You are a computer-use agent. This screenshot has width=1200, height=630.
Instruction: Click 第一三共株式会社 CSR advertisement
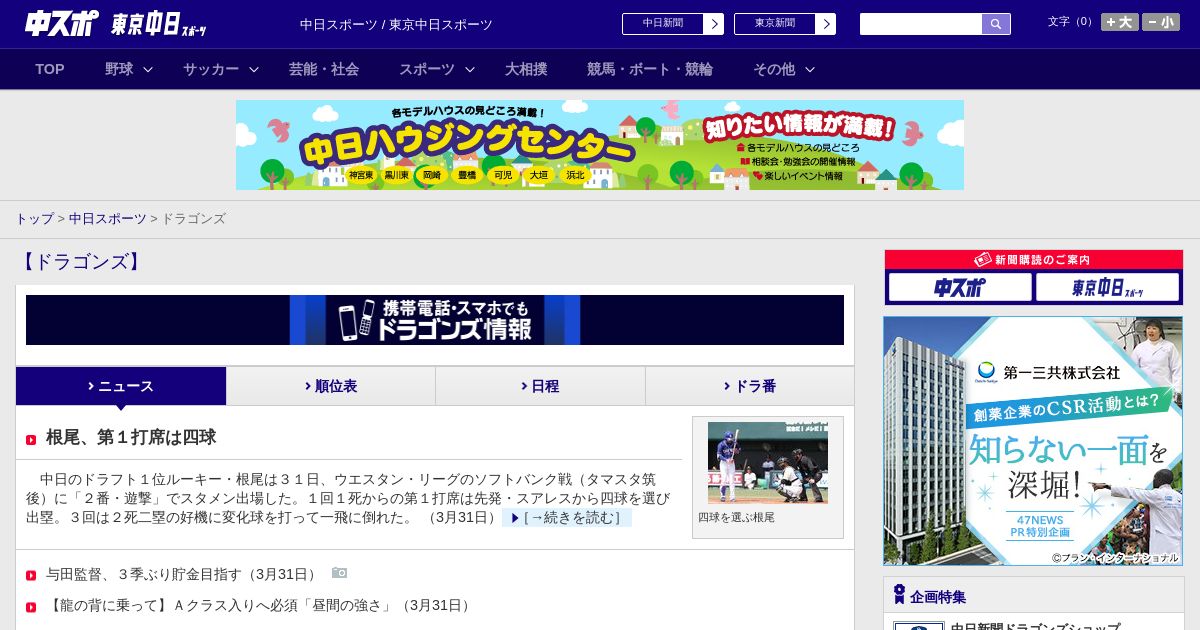click(x=1033, y=441)
